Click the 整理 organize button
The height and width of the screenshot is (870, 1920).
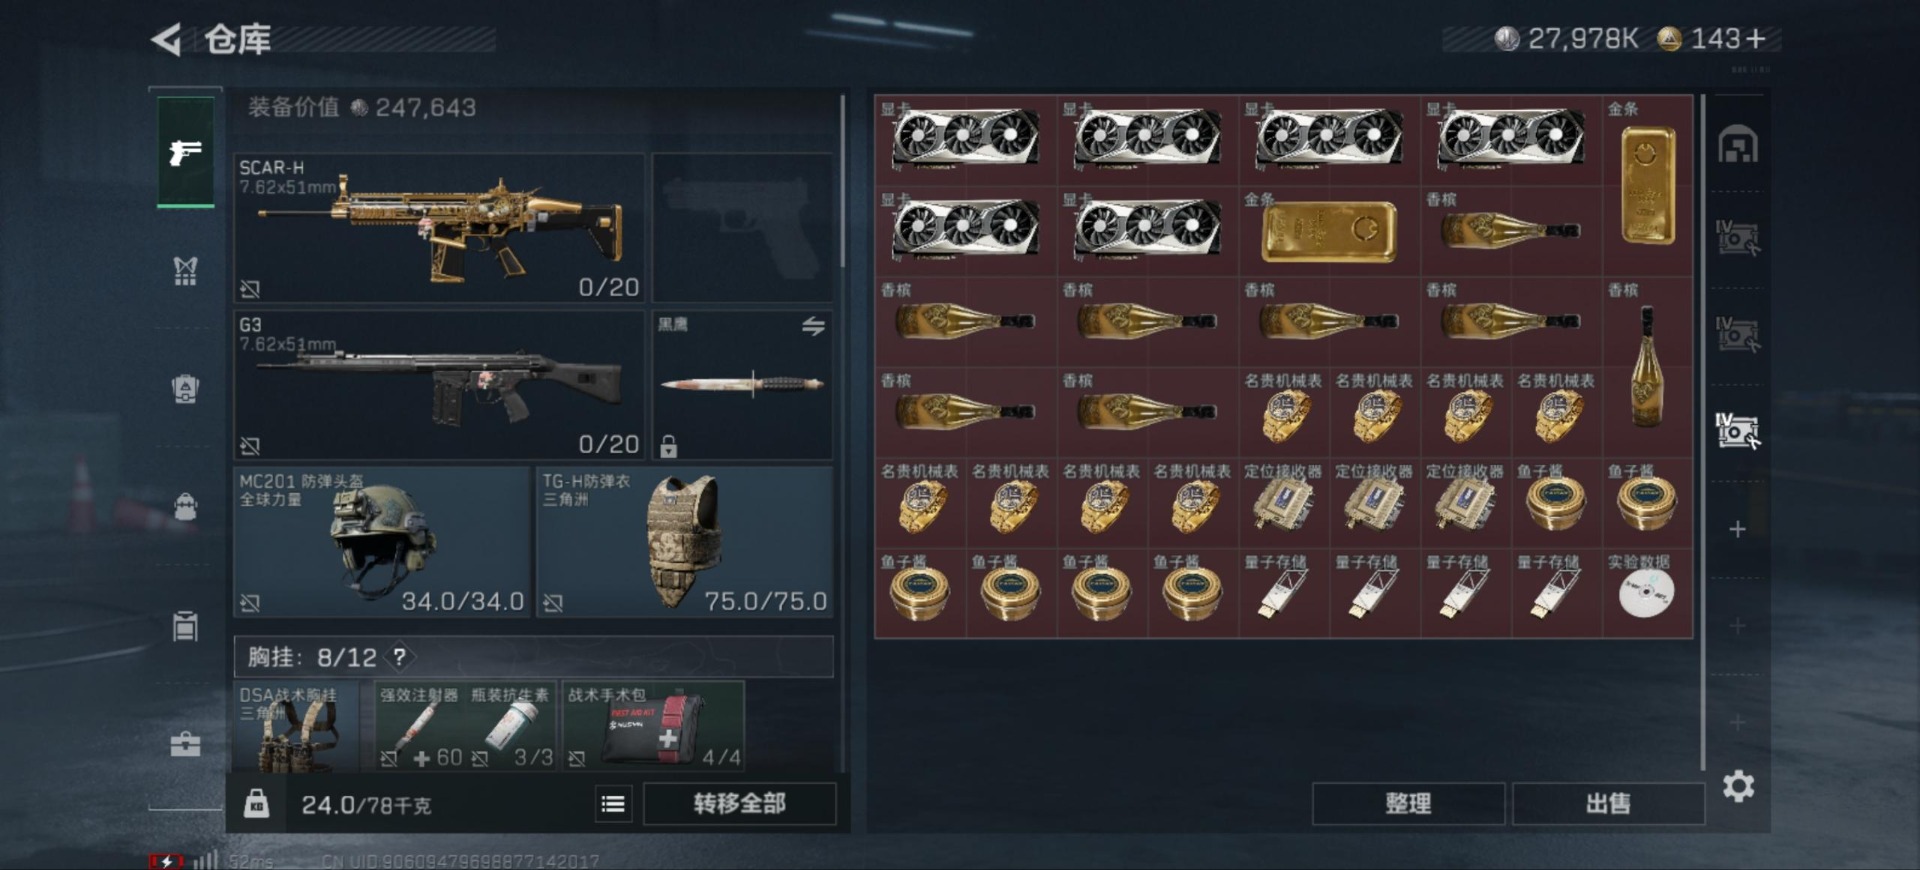1408,804
